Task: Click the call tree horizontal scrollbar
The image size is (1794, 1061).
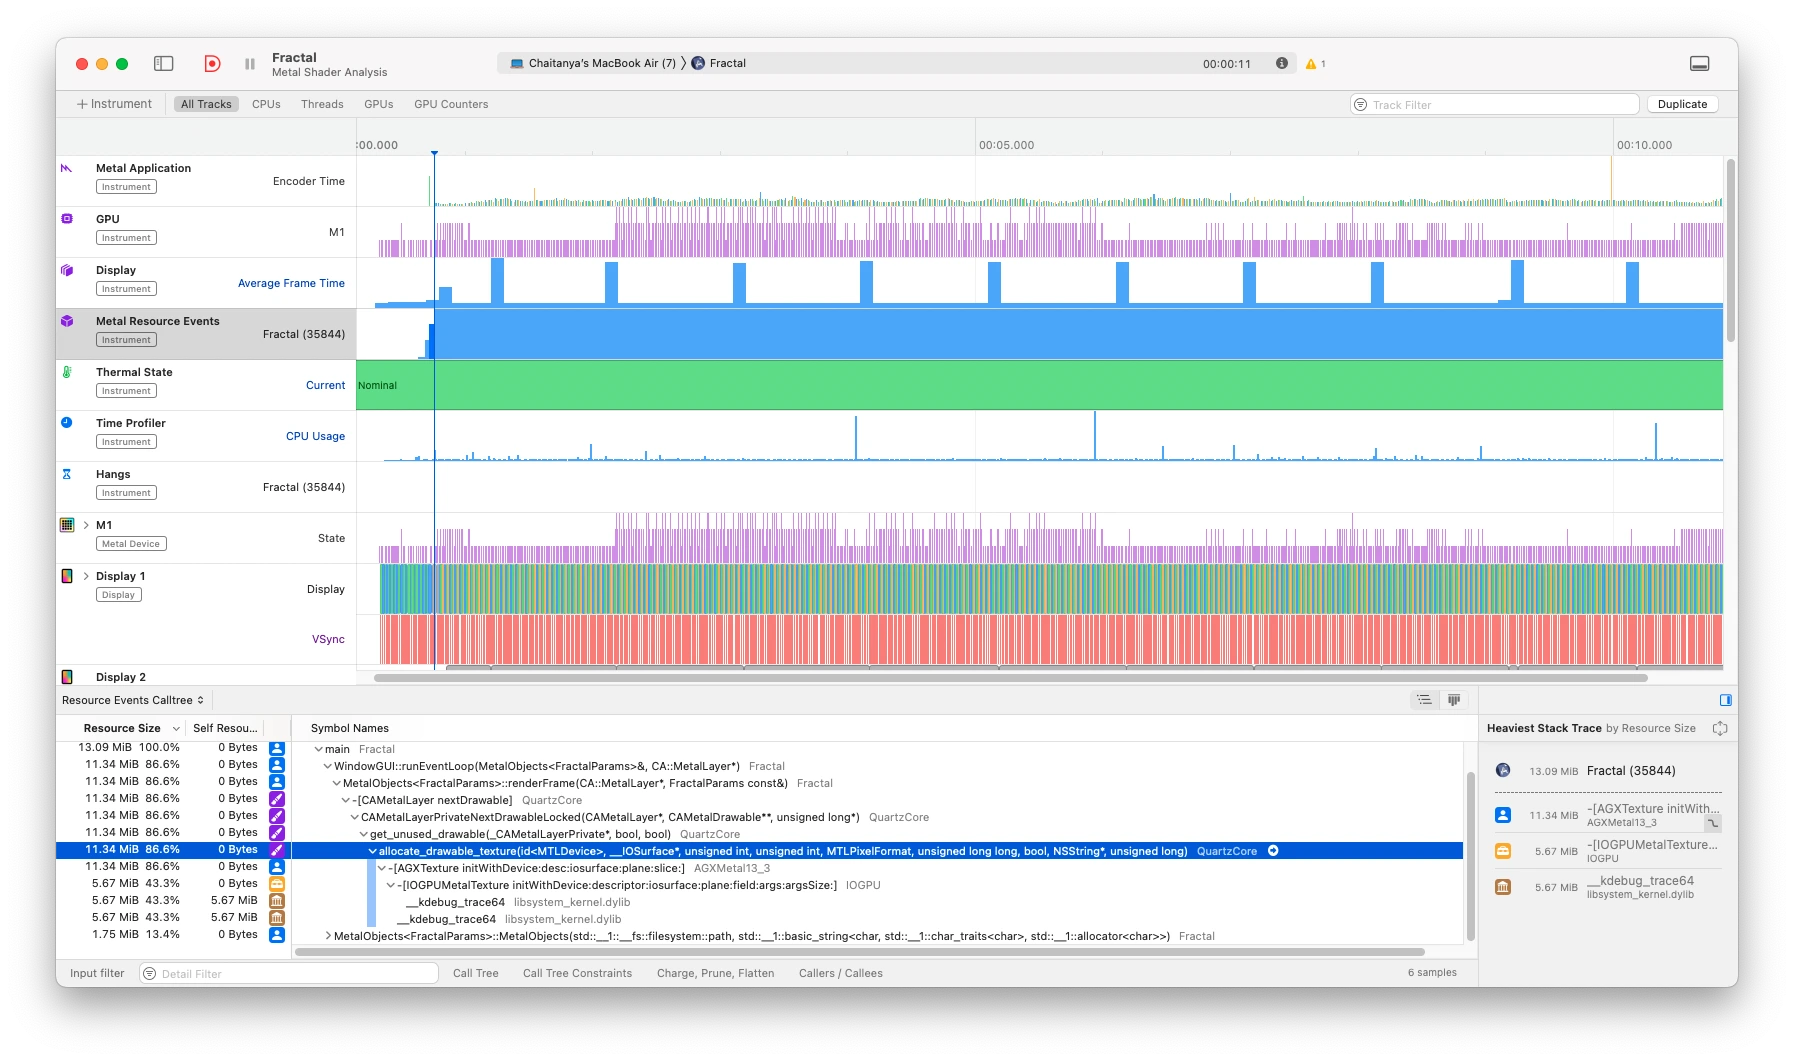Action: [x=860, y=952]
